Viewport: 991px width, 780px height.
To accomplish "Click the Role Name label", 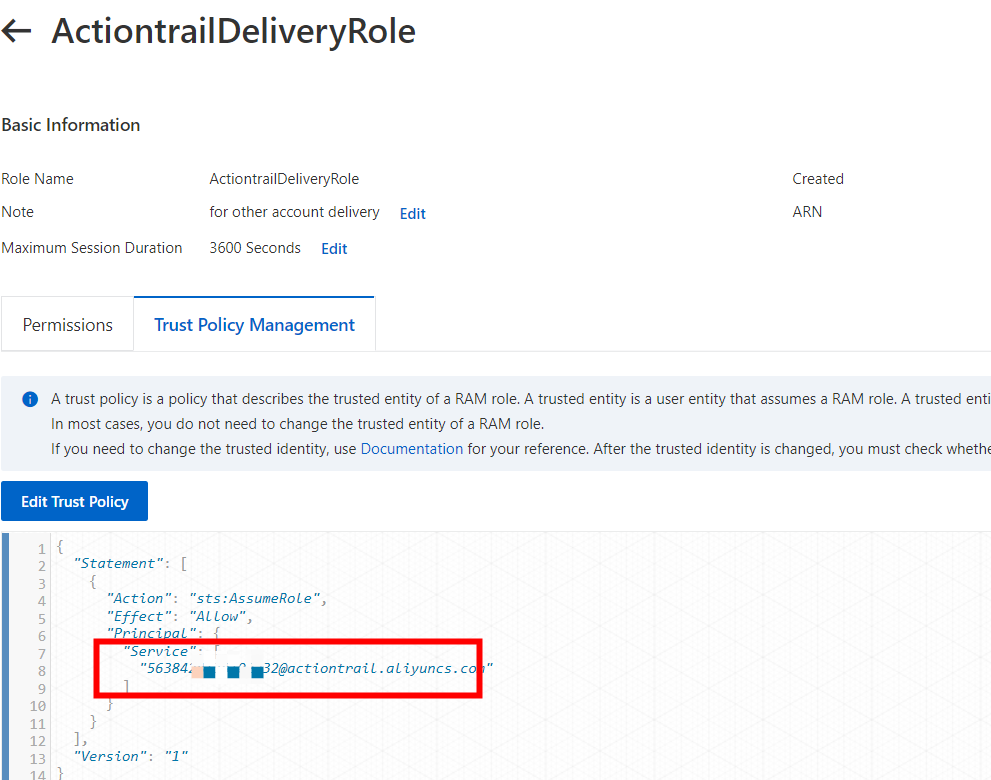I will 37,179.
